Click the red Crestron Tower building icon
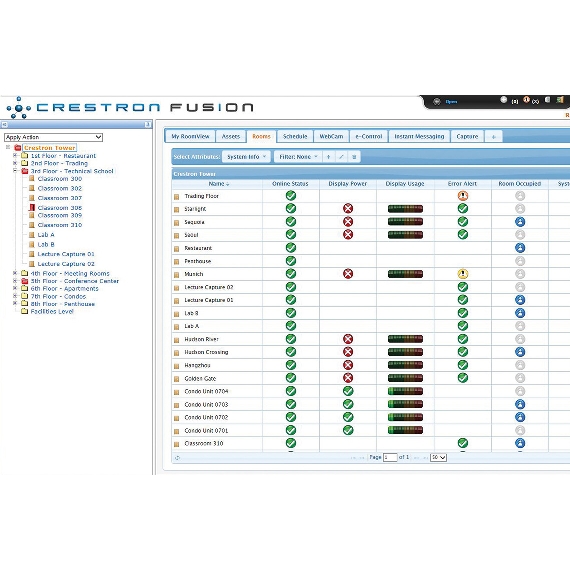The image size is (570, 570). pos(17,148)
